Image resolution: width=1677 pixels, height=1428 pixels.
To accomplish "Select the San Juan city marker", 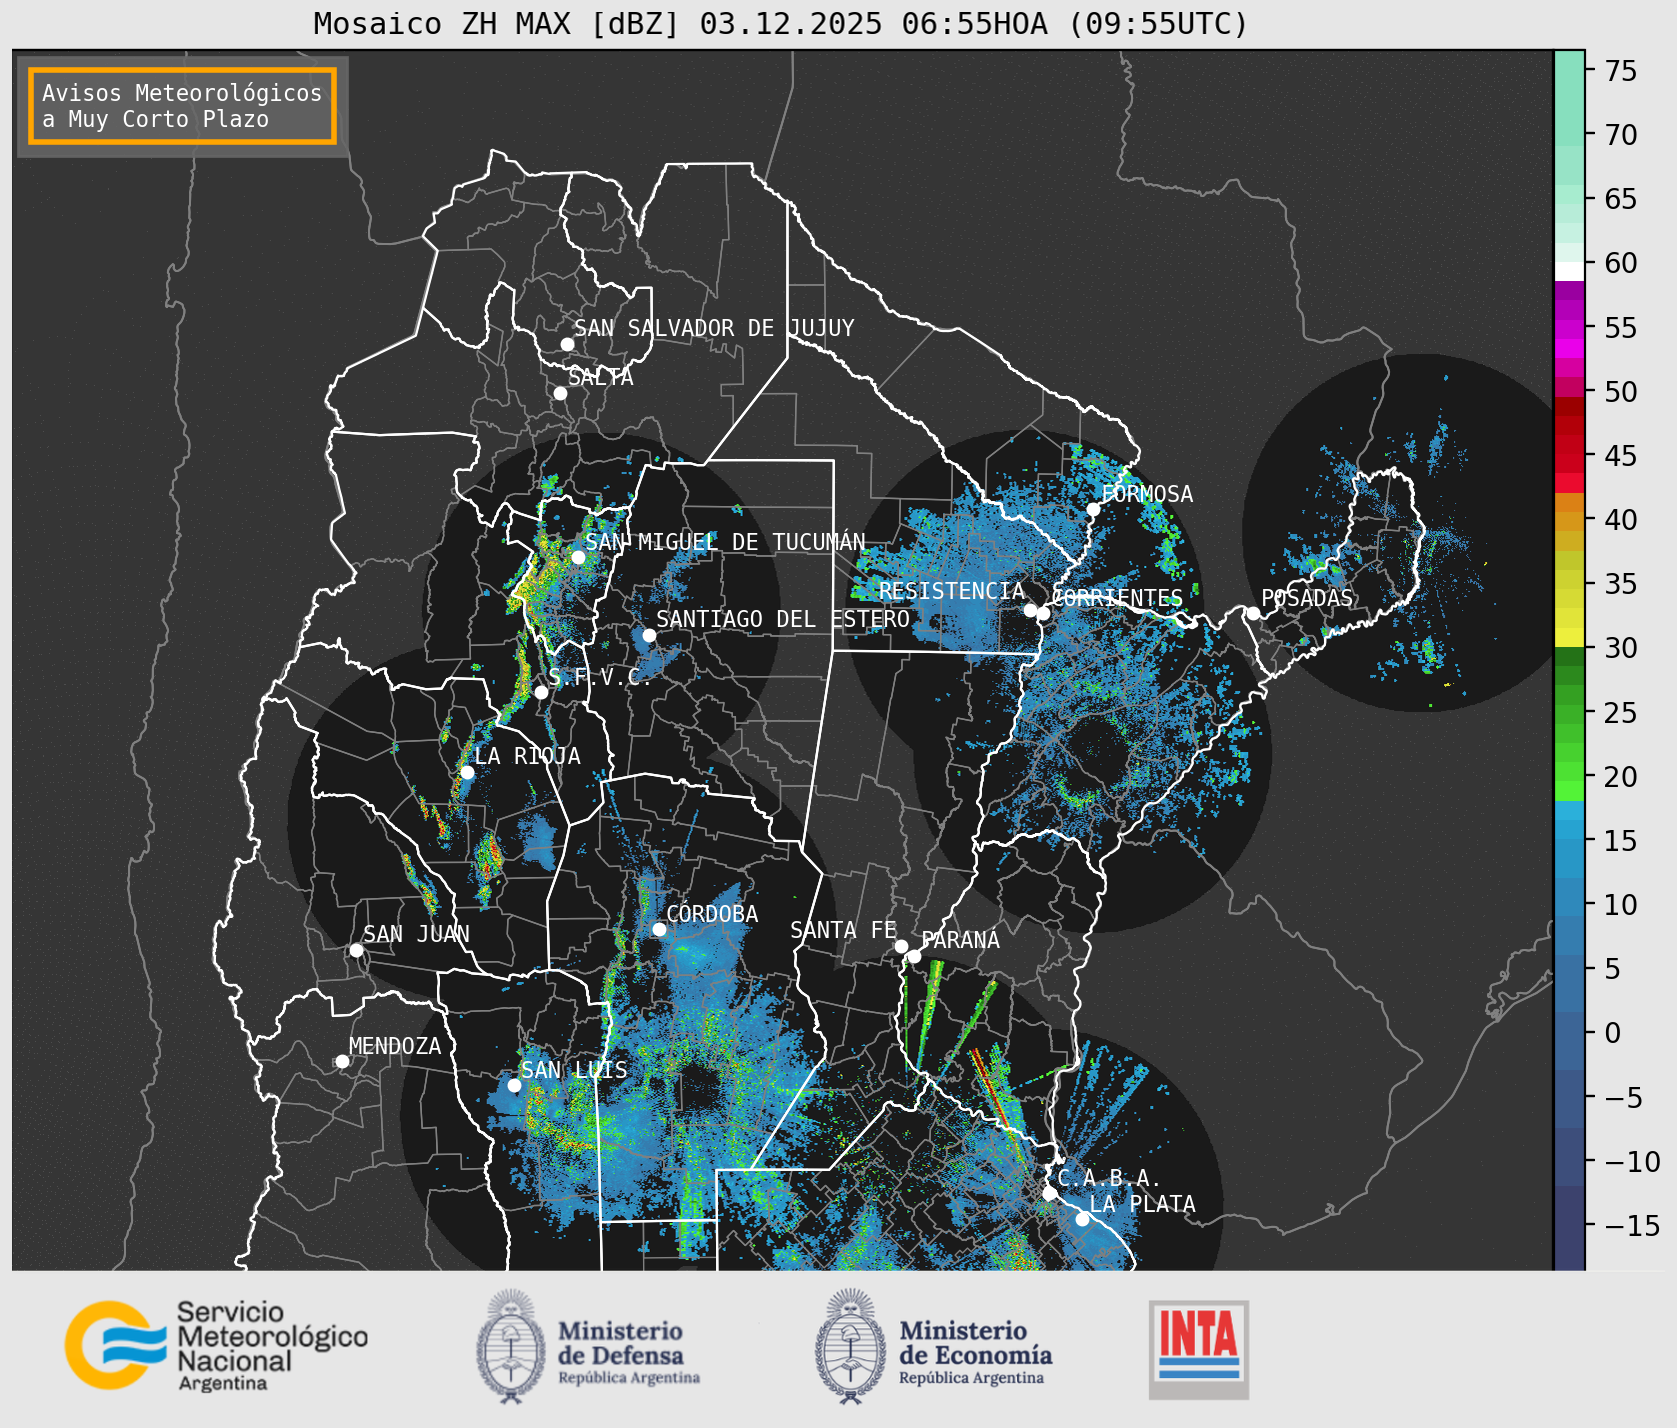I will point(356,950).
